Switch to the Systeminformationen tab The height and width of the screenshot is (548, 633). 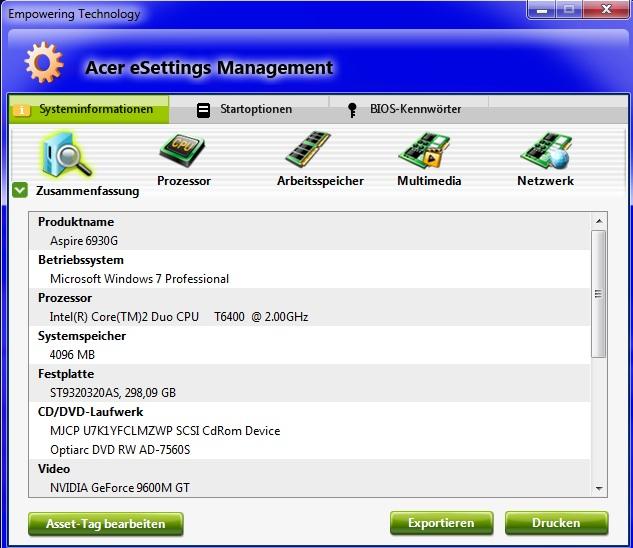89,109
